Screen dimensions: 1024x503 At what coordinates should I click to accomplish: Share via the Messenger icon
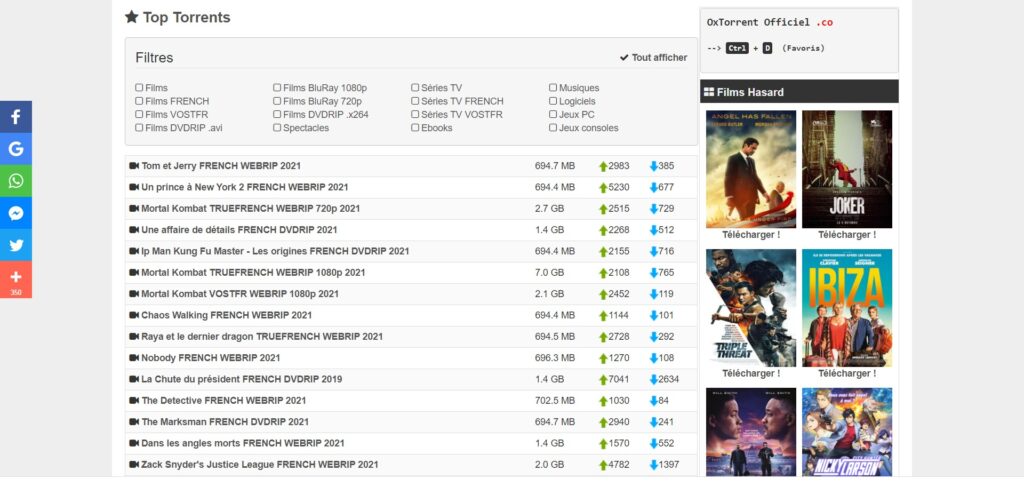click(x=16, y=213)
